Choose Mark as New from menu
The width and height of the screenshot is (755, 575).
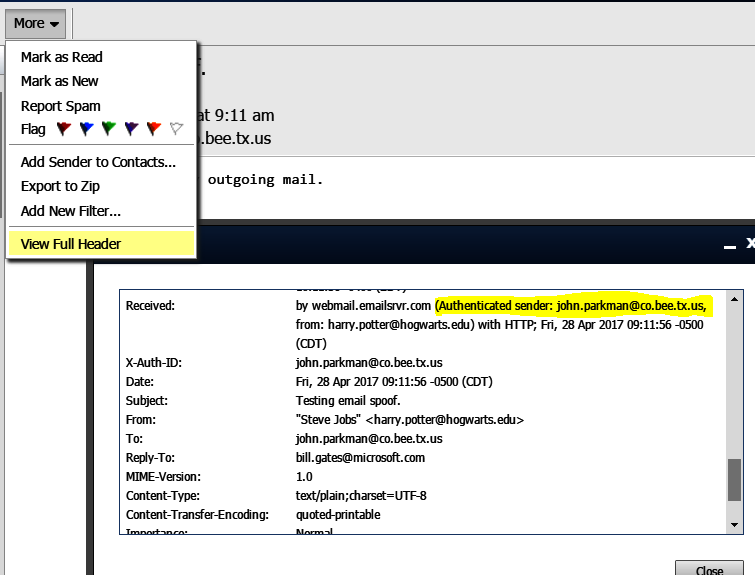59,81
